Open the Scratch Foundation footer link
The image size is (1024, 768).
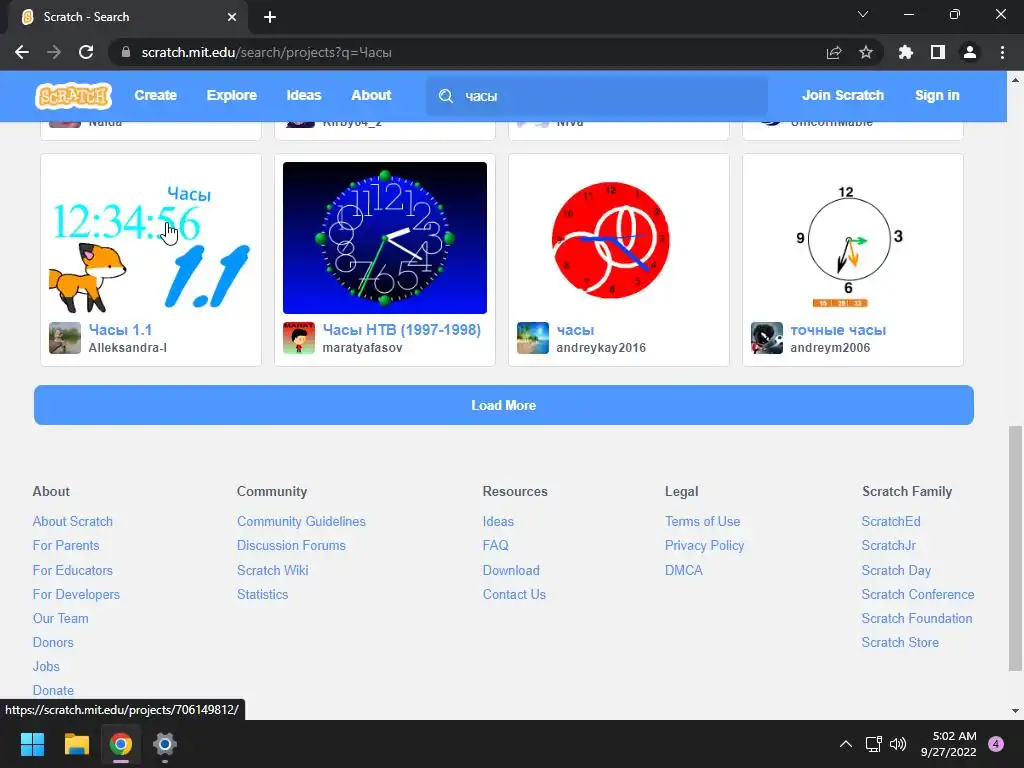tap(916, 618)
